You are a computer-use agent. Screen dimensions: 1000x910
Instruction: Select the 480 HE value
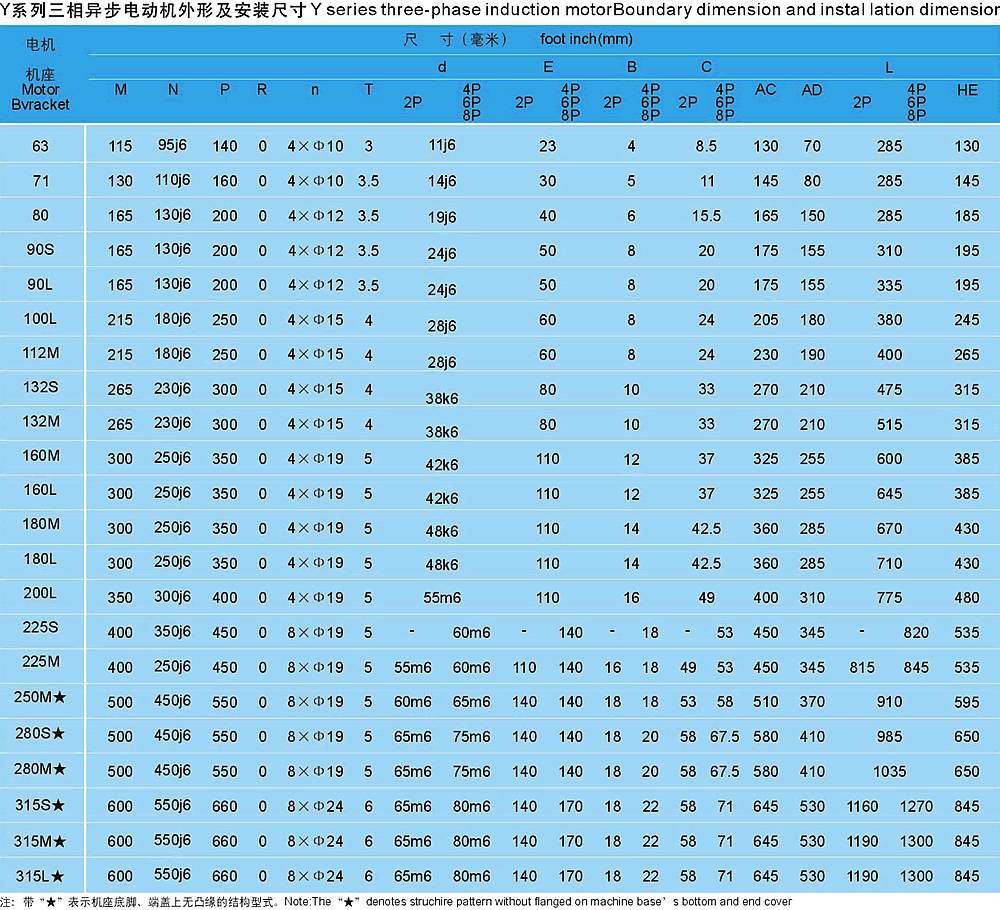pos(967,598)
